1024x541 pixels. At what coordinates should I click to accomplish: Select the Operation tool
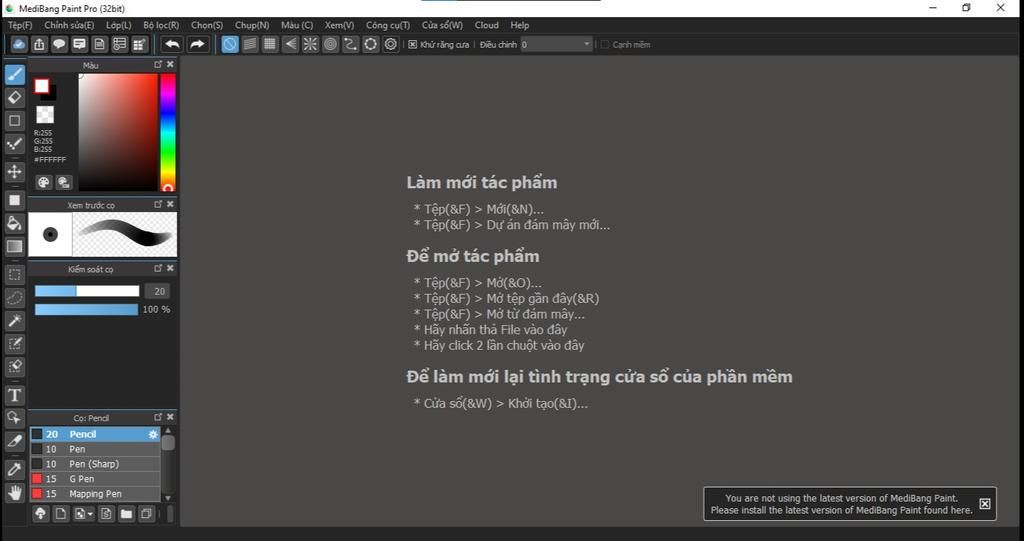[x=14, y=418]
